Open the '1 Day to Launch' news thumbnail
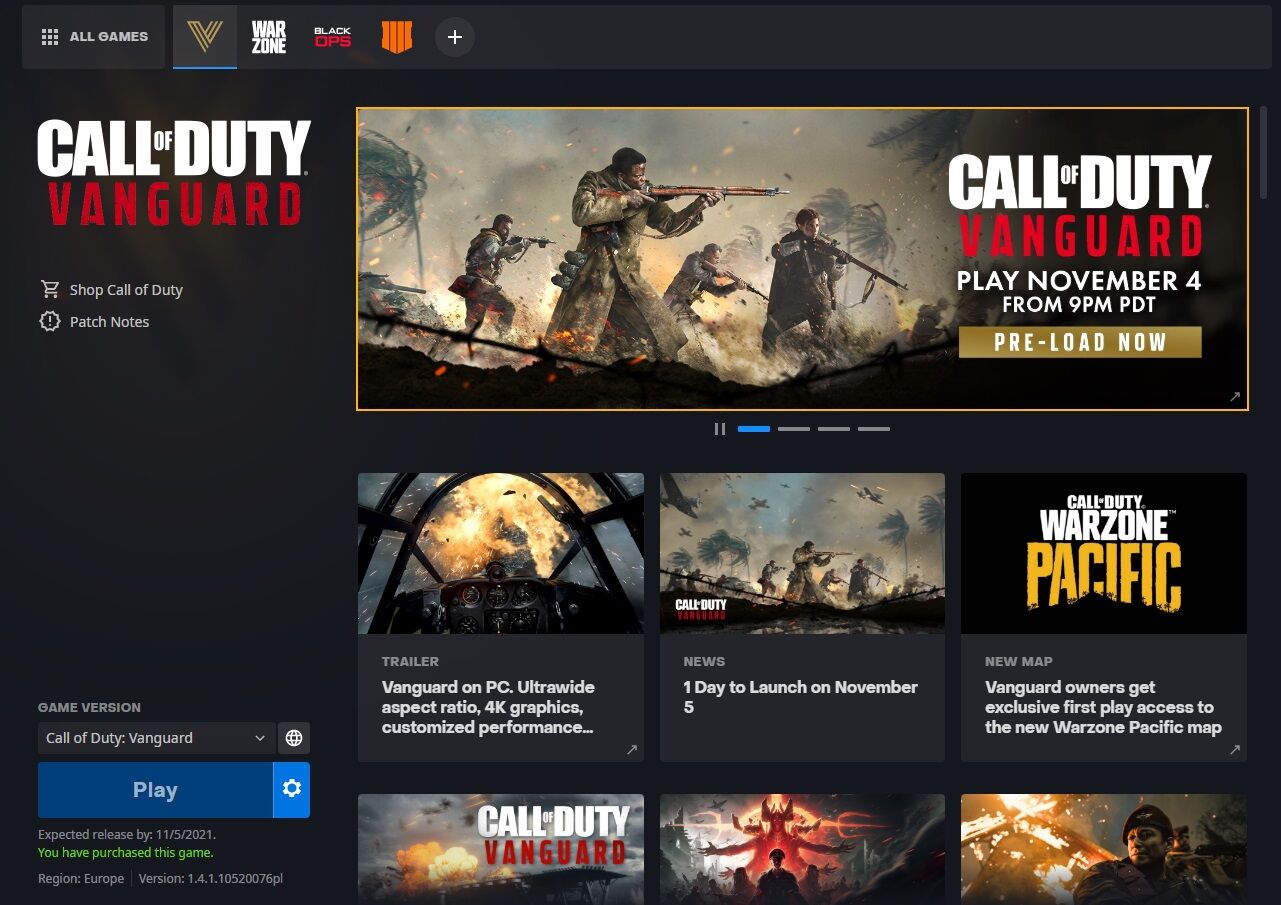This screenshot has height=905, width=1281. tap(802, 553)
